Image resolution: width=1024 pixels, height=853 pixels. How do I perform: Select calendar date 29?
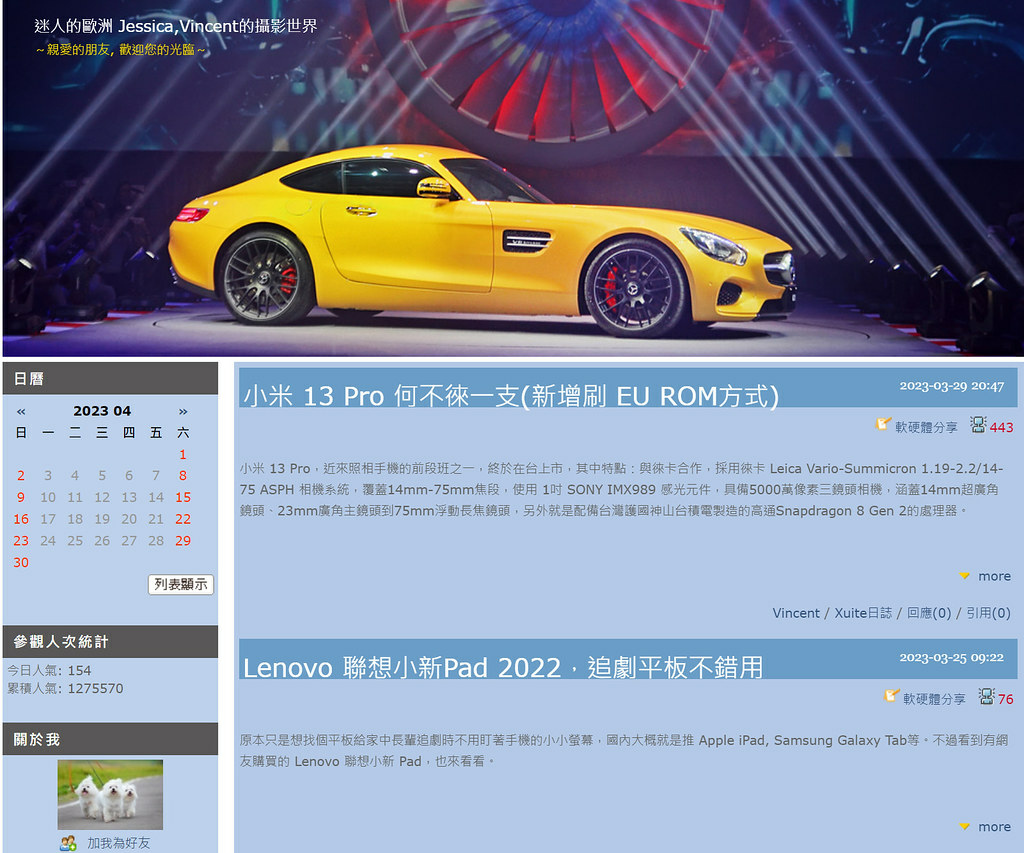tap(183, 541)
